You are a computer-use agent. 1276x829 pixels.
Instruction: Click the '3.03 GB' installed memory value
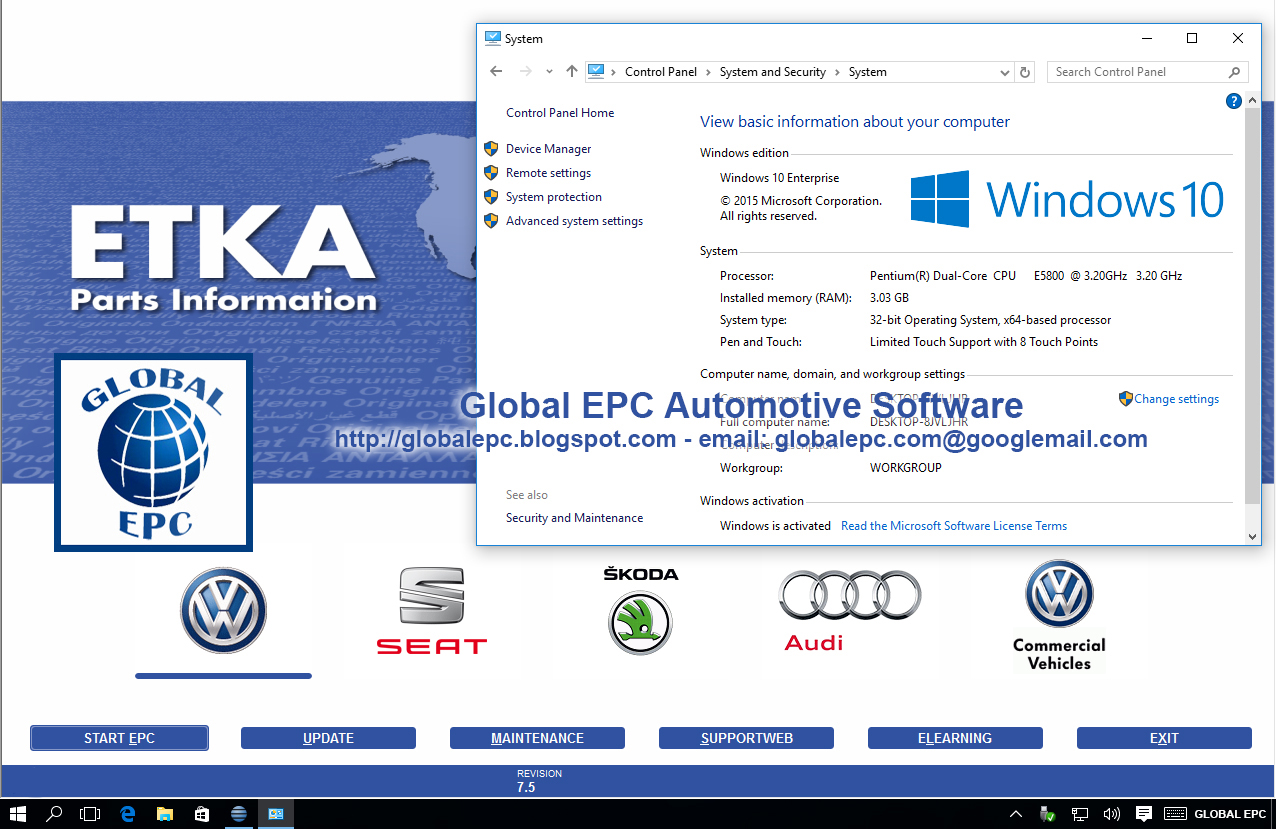[x=889, y=298]
